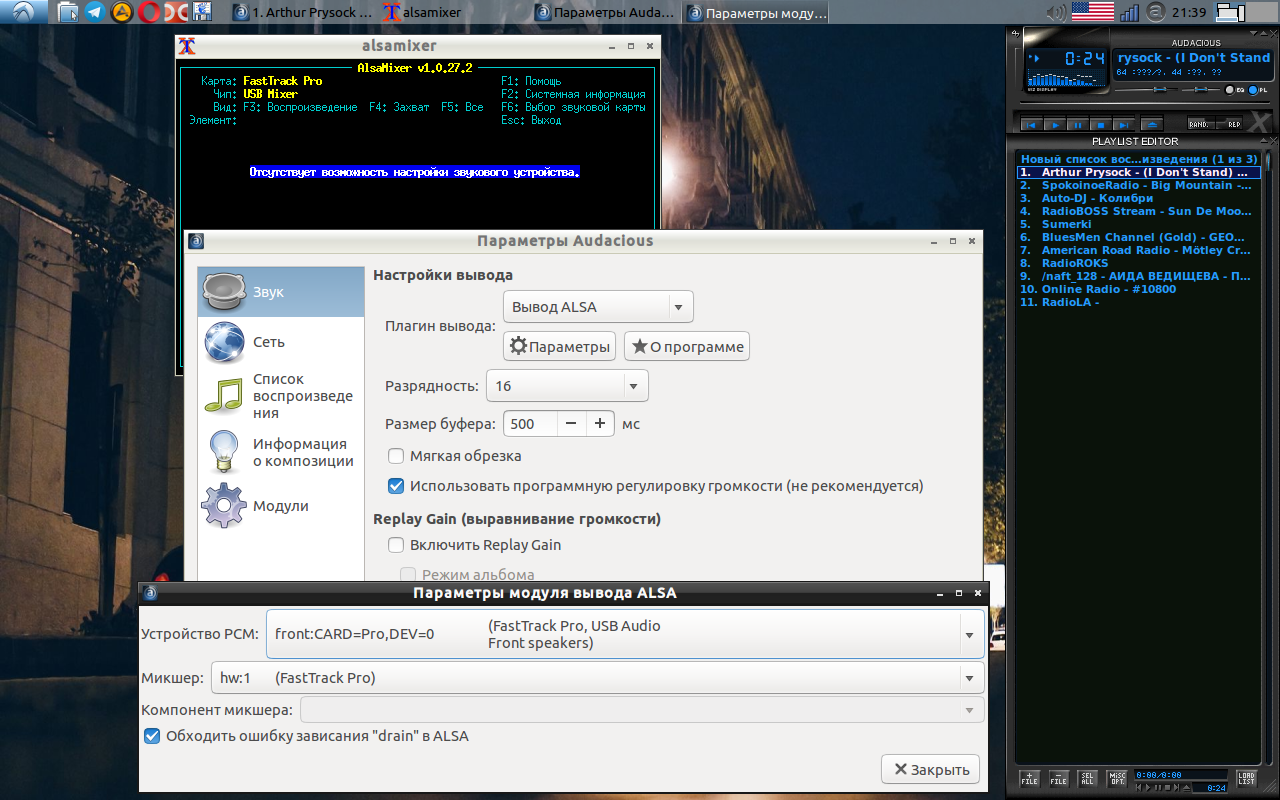Switch to Параметры модуля taskbar entry
The height and width of the screenshot is (800, 1280).
click(757, 13)
